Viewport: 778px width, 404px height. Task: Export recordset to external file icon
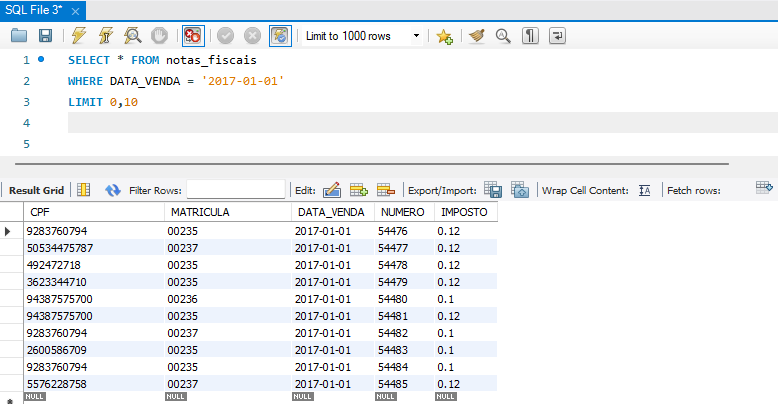(493, 190)
